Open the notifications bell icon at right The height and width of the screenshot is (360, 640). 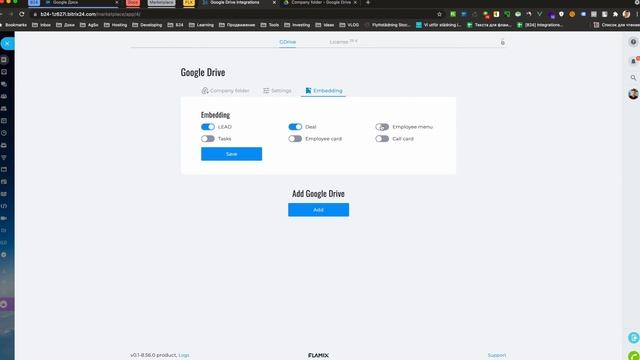click(633, 61)
